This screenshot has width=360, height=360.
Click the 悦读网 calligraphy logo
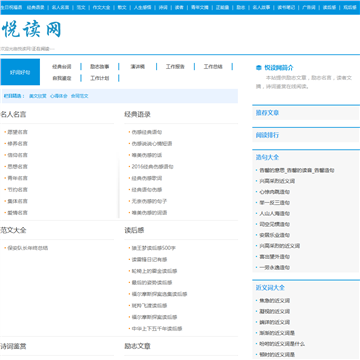[31, 29]
